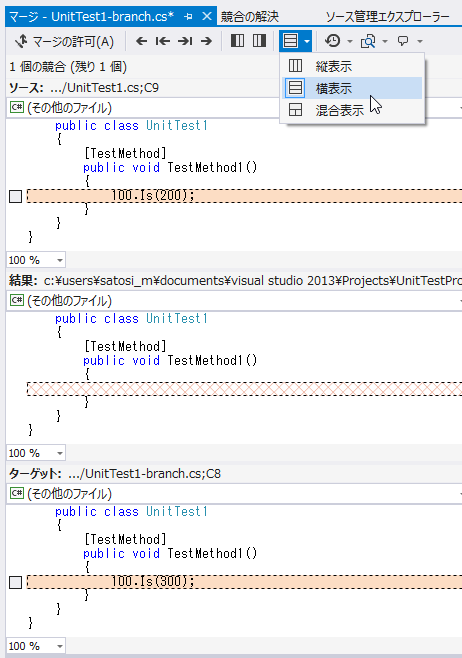Click ターゲット: .../UnitTest1-branch.cs;C8 label
The width and height of the screenshot is (462, 658).
pyautogui.click(x=115, y=474)
